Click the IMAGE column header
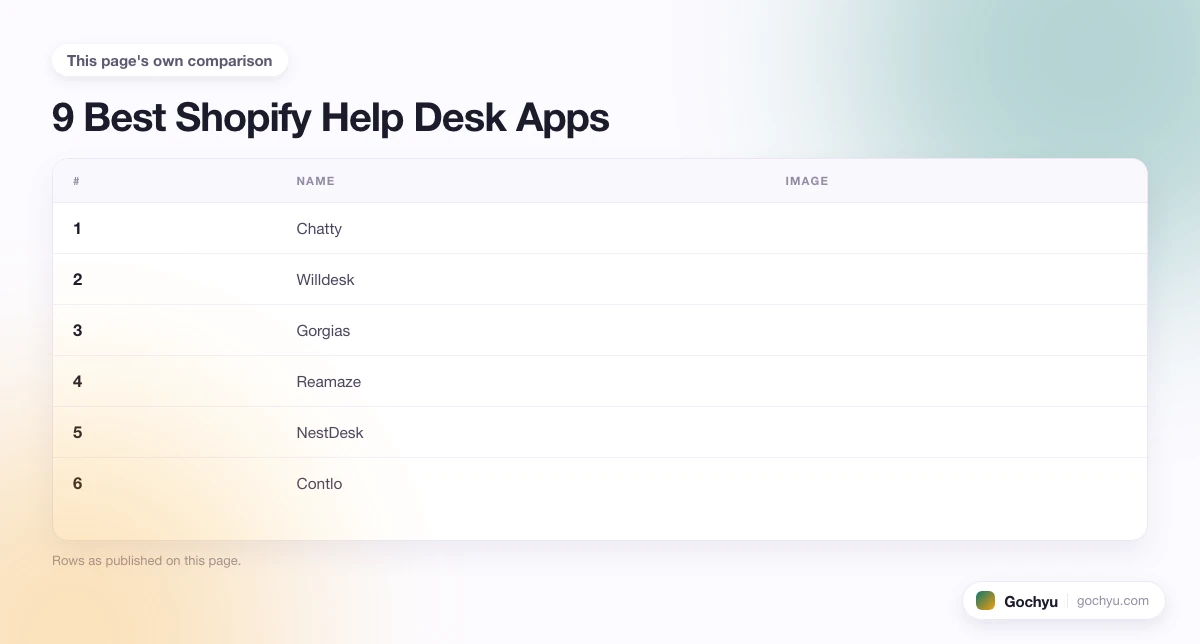Image resolution: width=1200 pixels, height=644 pixels. [x=807, y=181]
